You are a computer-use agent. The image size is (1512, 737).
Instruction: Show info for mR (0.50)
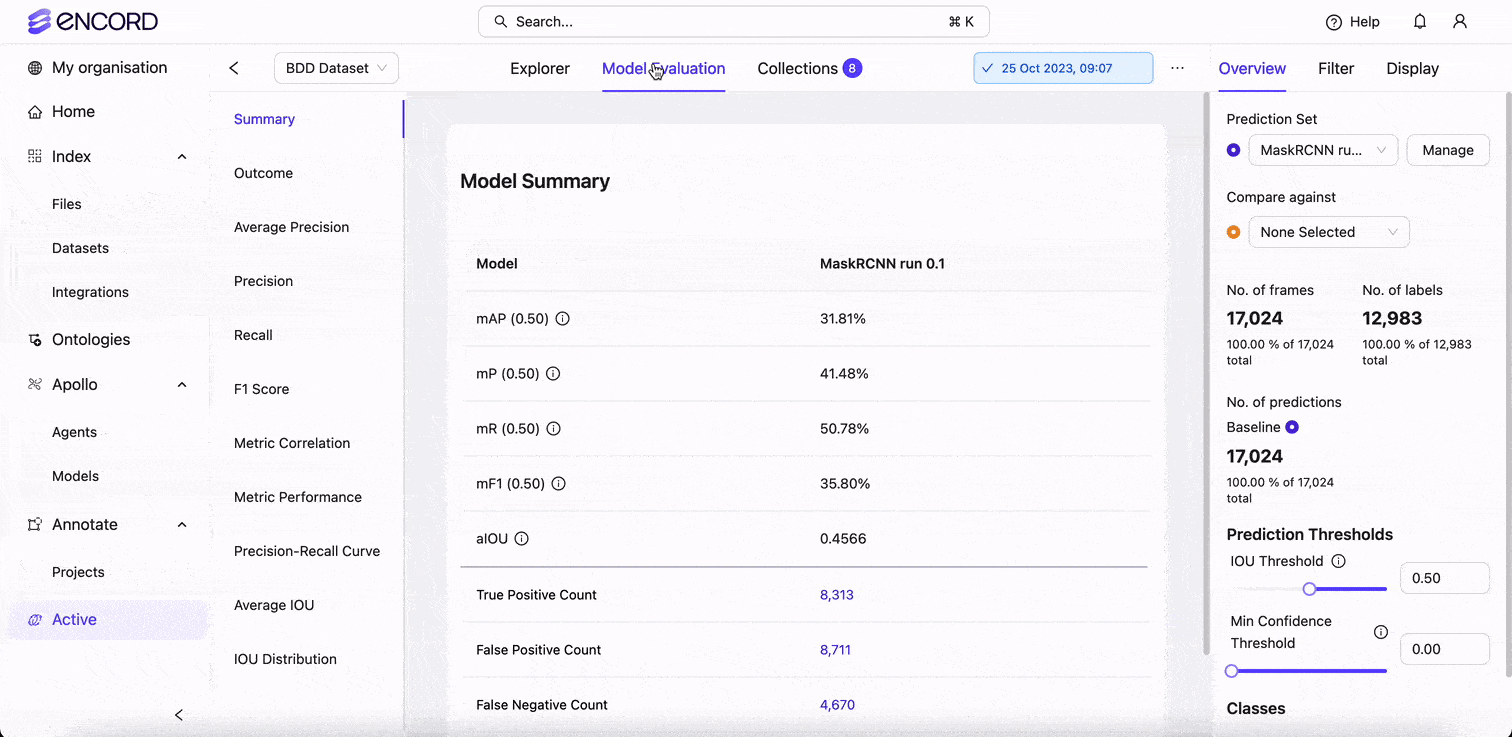(x=553, y=428)
